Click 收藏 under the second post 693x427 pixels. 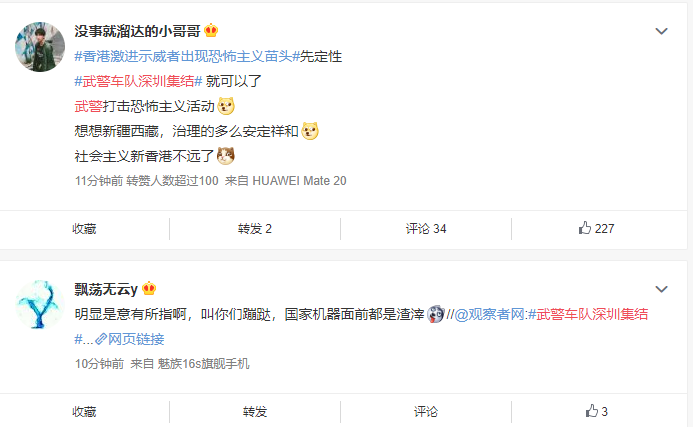84,412
